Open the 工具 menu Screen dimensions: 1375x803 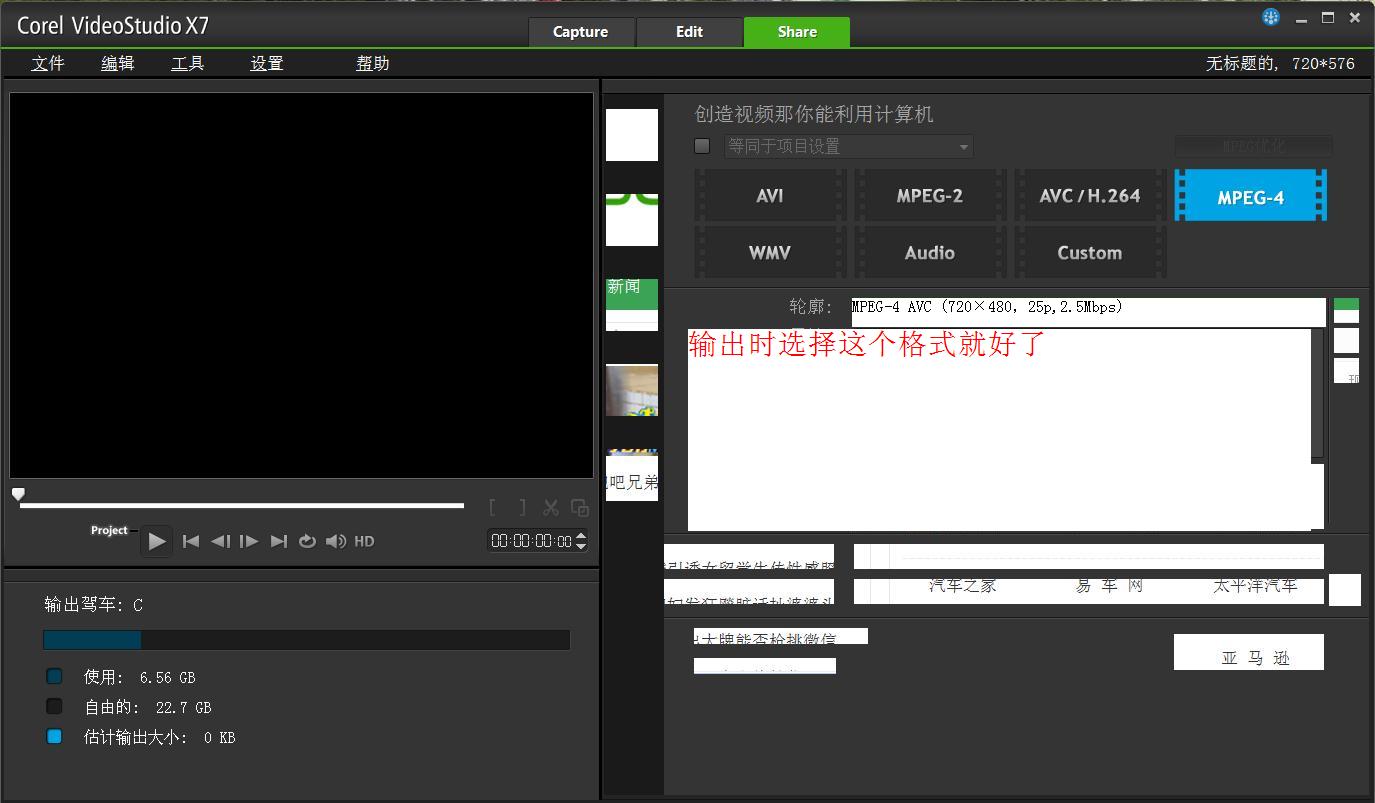click(188, 63)
